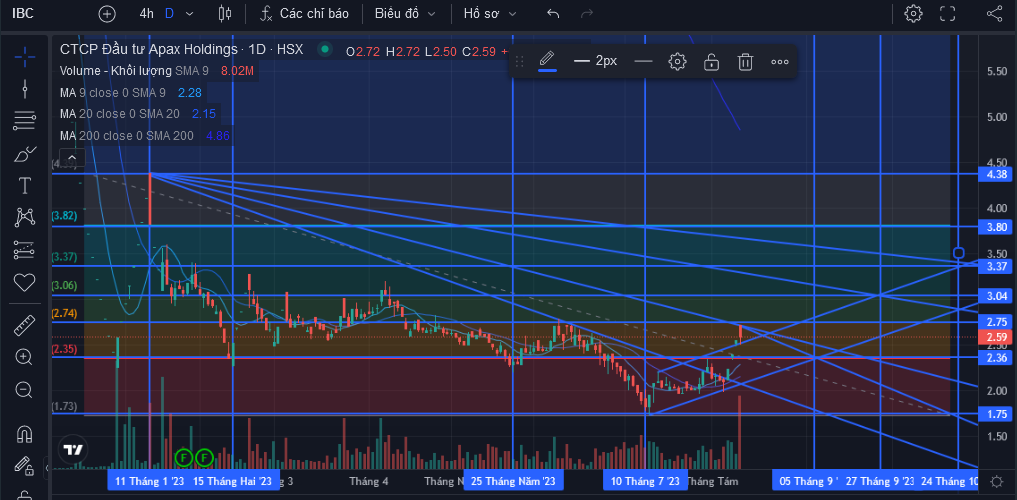Add a compare symbol with plus icon
Image resolution: width=1017 pixels, height=500 pixels.
click(x=106, y=14)
